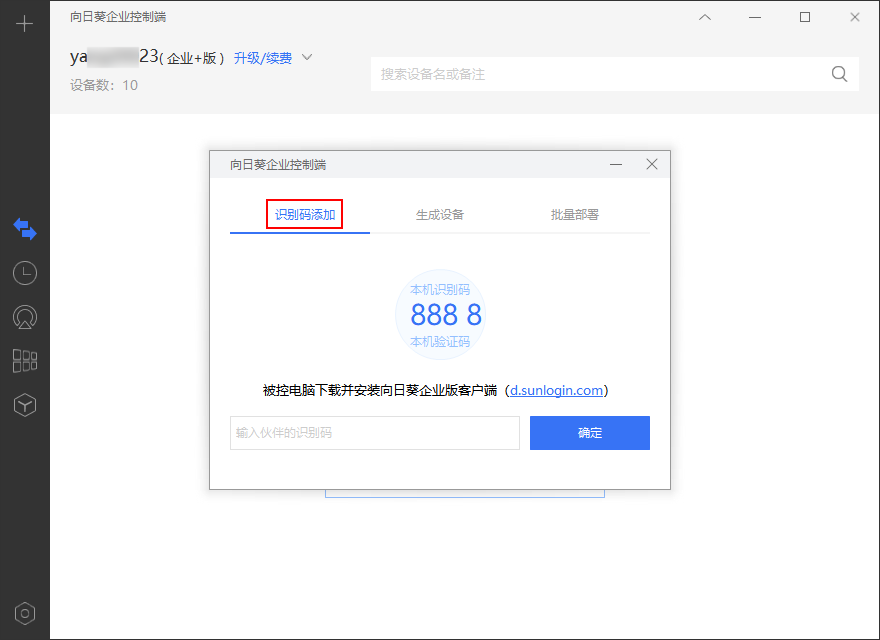Select the 识别码添加 tab

(305, 214)
